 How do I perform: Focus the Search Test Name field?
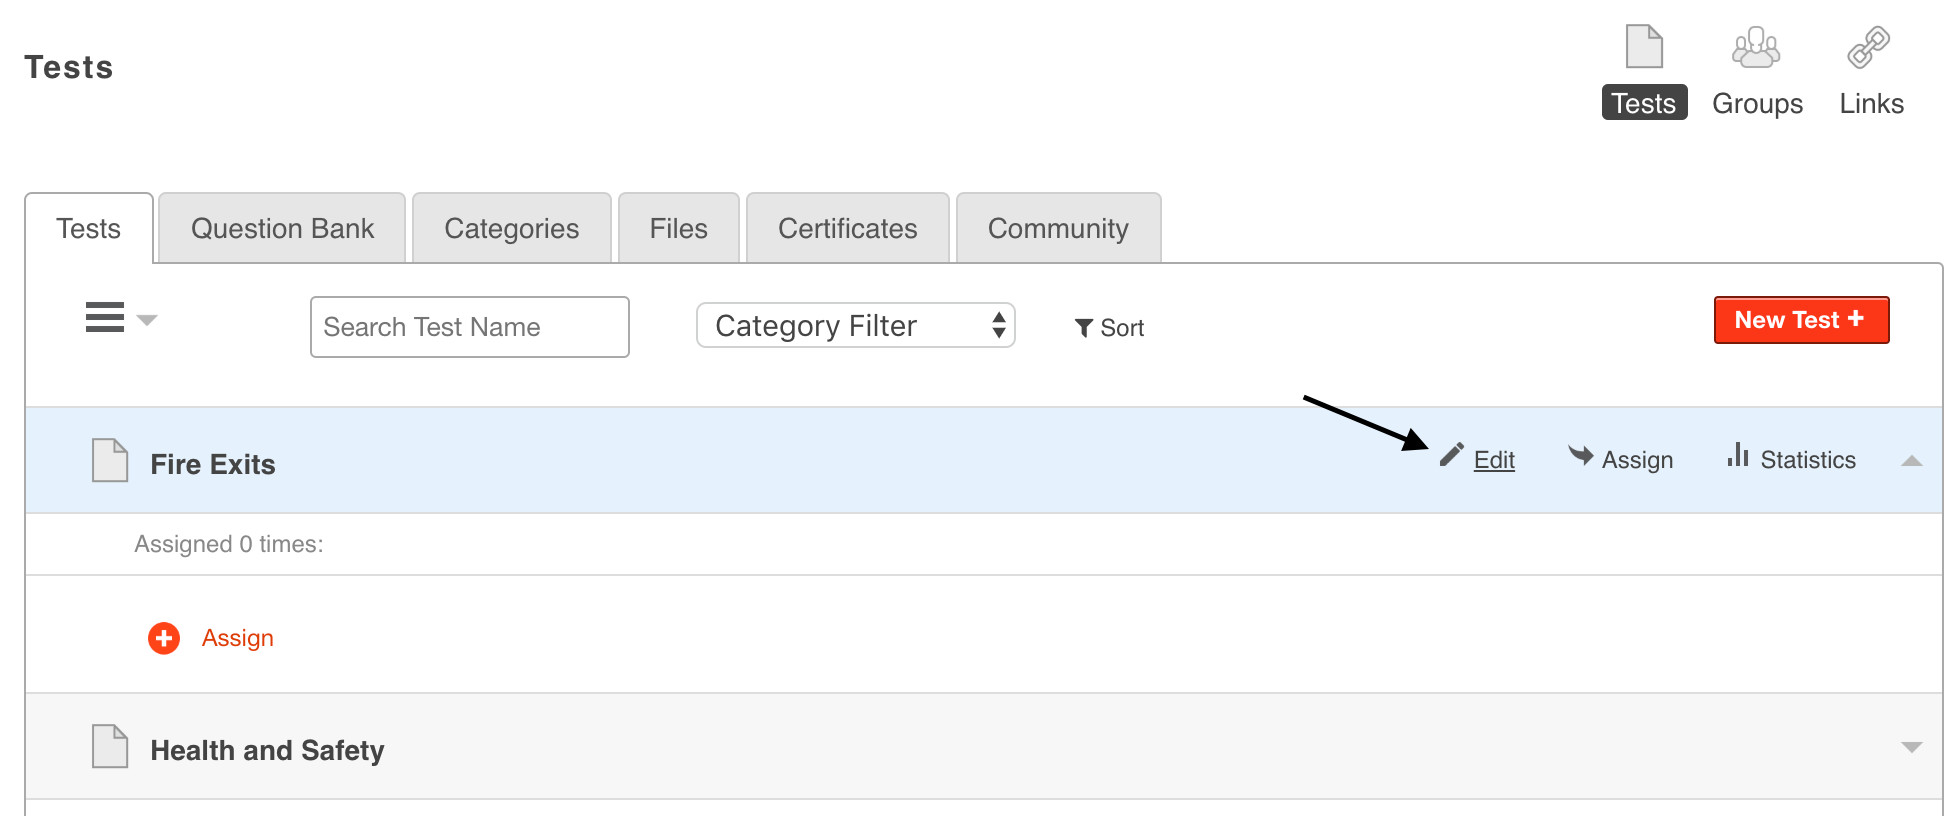469,327
